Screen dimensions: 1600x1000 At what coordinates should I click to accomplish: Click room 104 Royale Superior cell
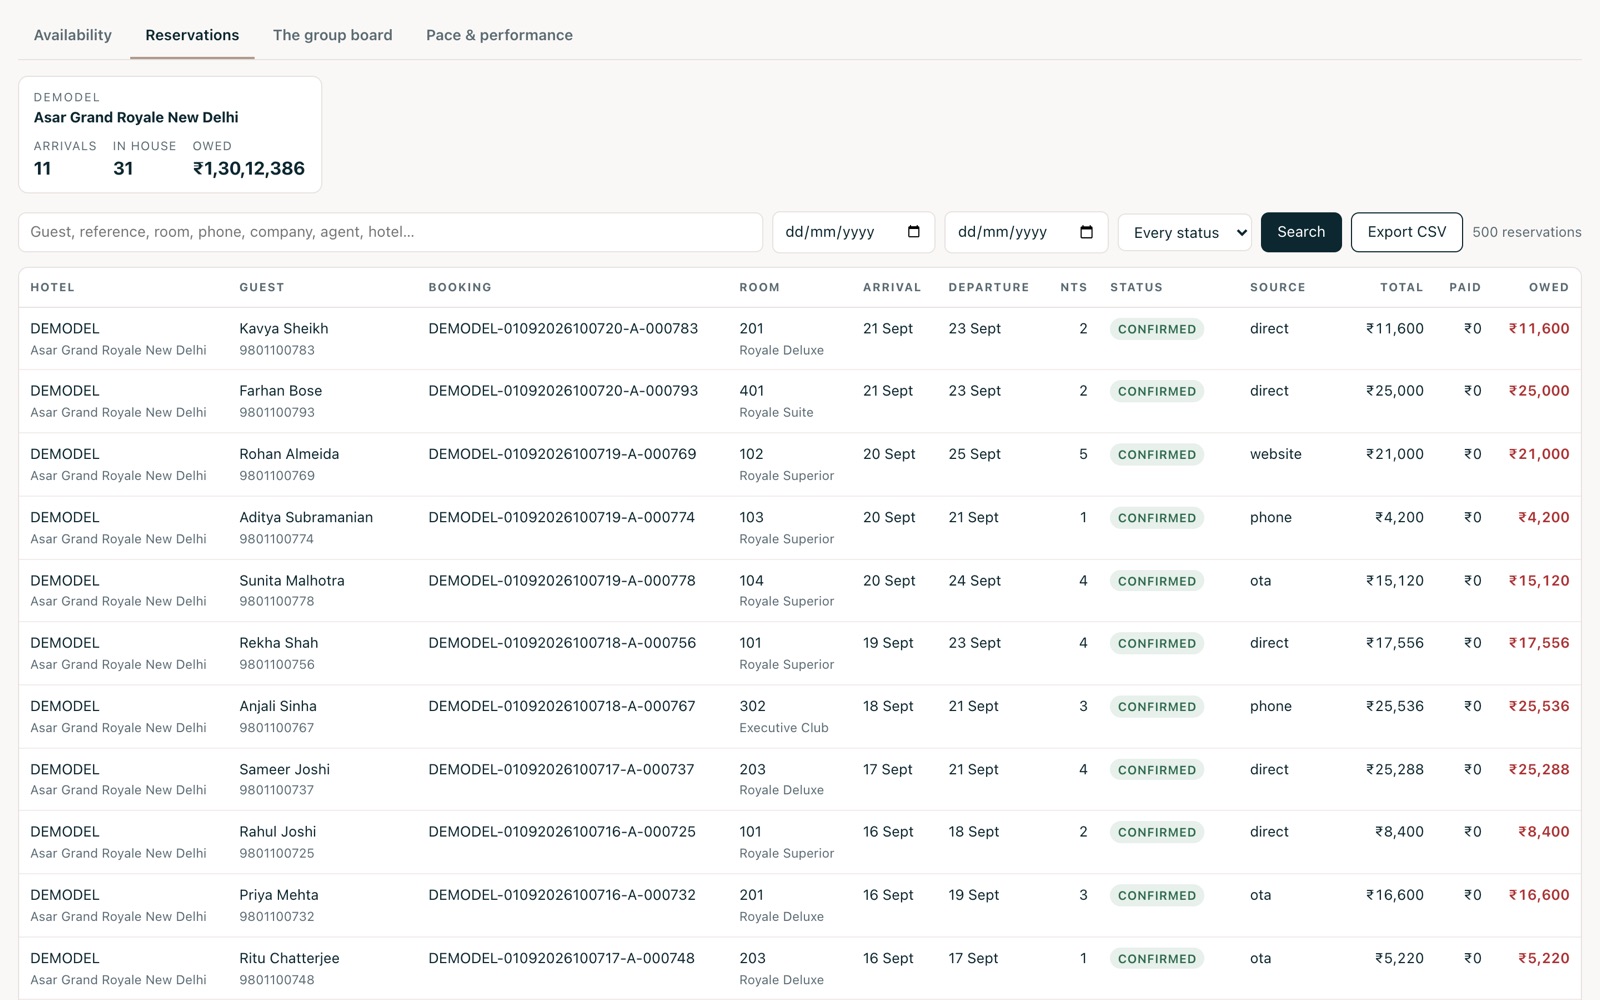(787, 590)
